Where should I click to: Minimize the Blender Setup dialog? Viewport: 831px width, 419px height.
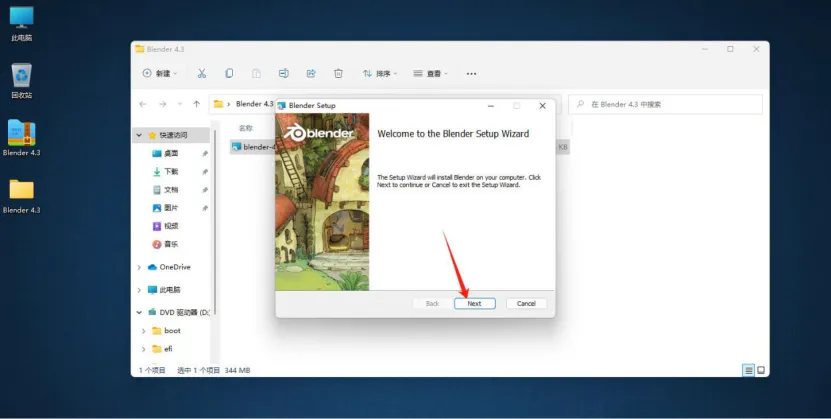pyautogui.click(x=491, y=105)
